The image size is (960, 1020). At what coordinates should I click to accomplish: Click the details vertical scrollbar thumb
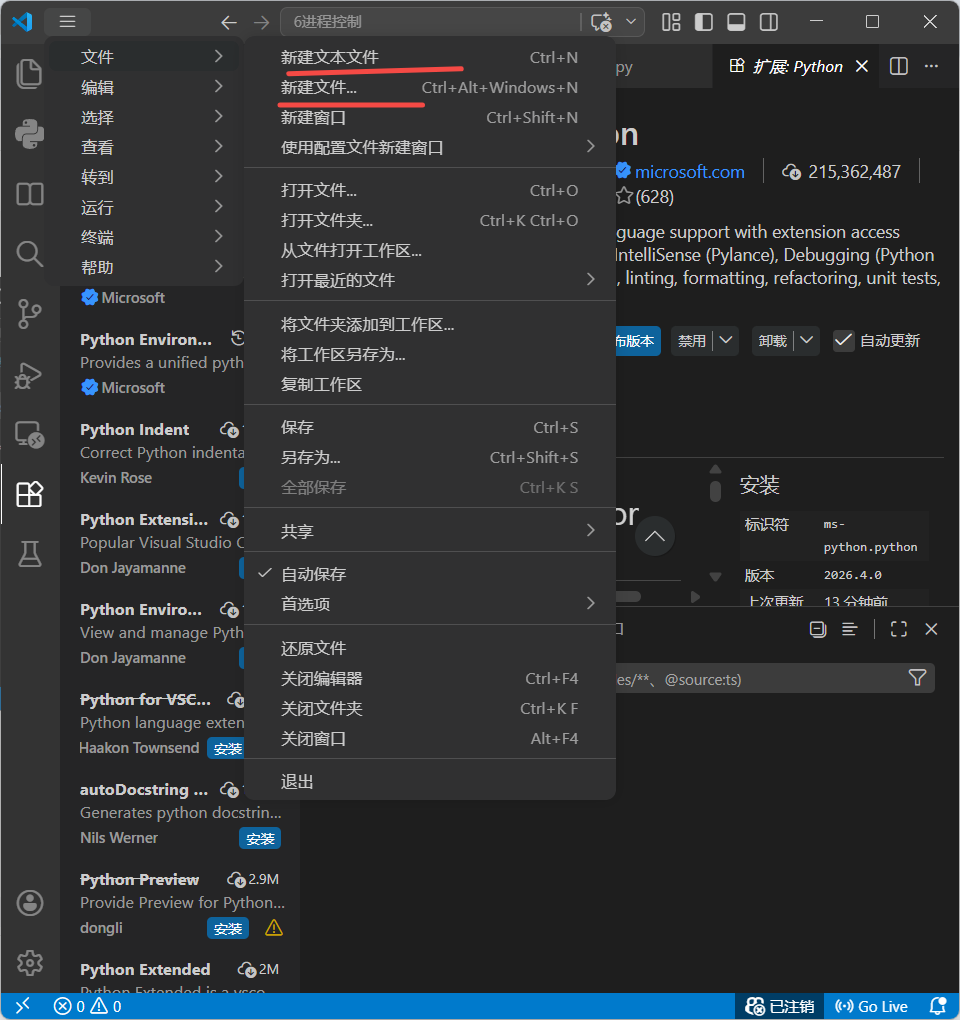(715, 491)
